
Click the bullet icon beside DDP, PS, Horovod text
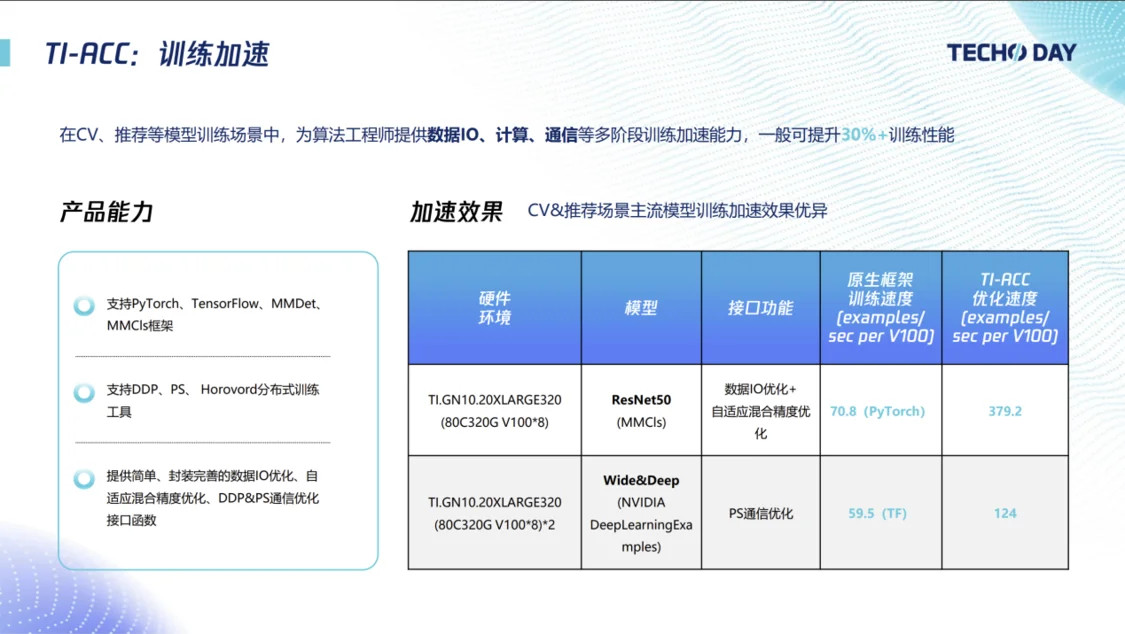tap(85, 392)
